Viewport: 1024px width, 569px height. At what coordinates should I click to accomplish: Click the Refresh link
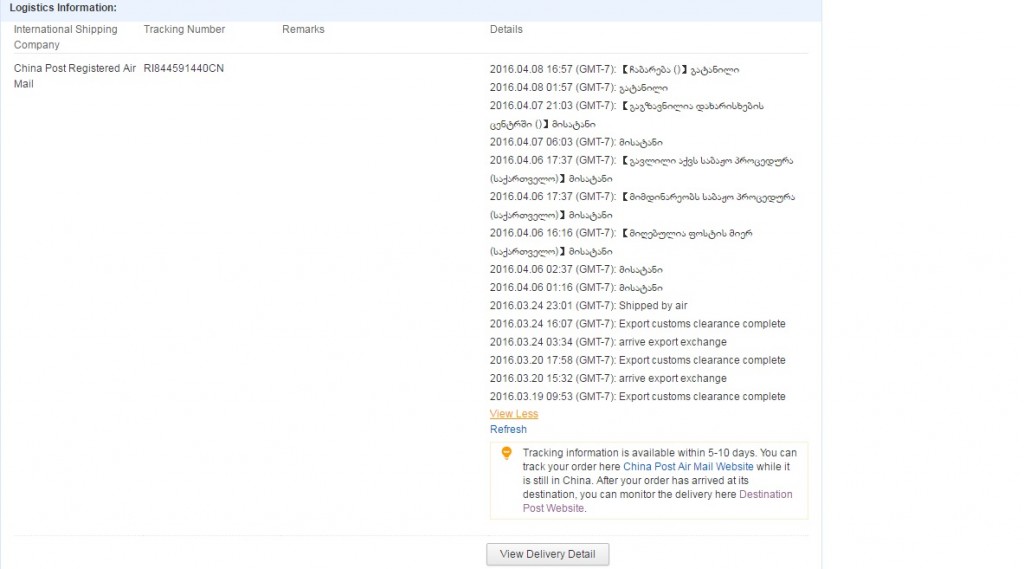(508, 430)
